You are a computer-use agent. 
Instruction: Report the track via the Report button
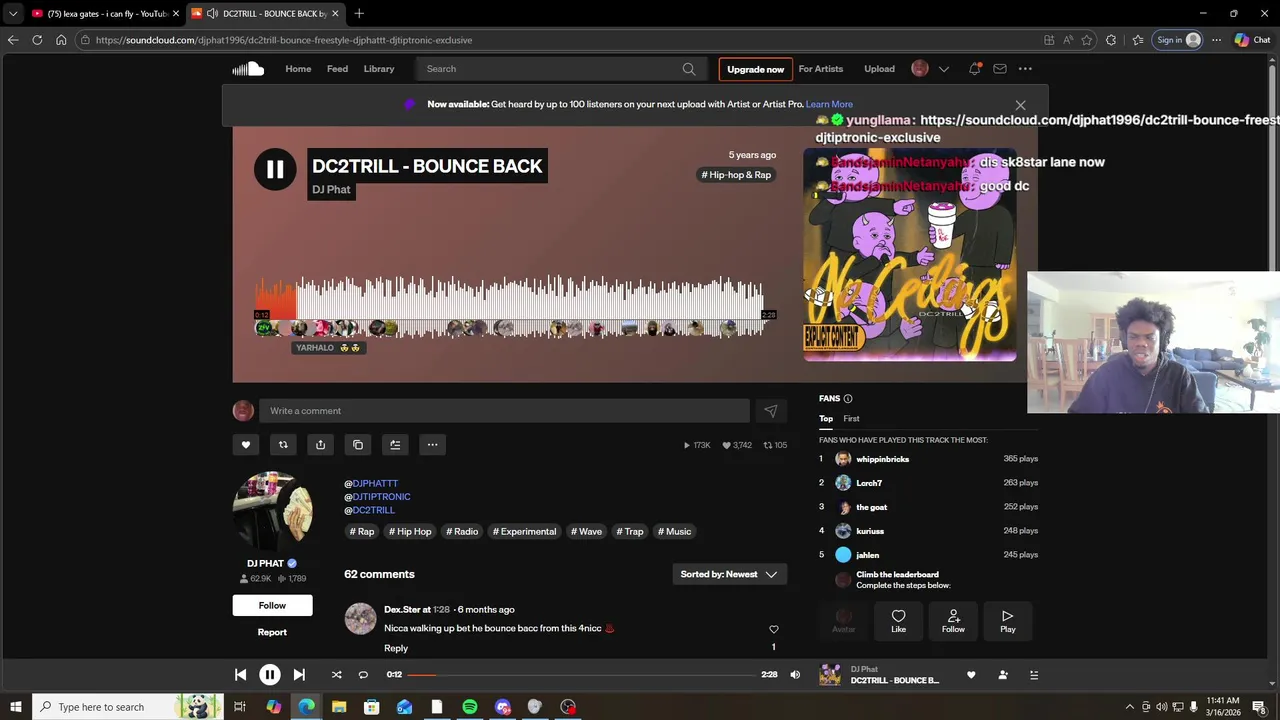pyautogui.click(x=272, y=632)
